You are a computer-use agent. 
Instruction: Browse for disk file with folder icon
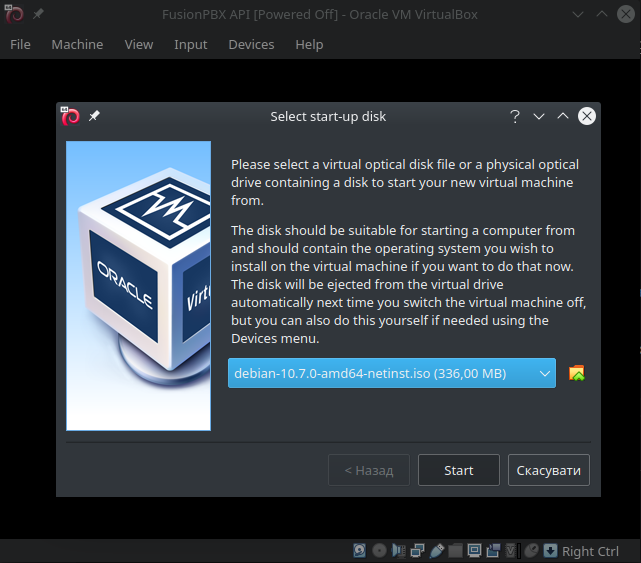[576, 373]
